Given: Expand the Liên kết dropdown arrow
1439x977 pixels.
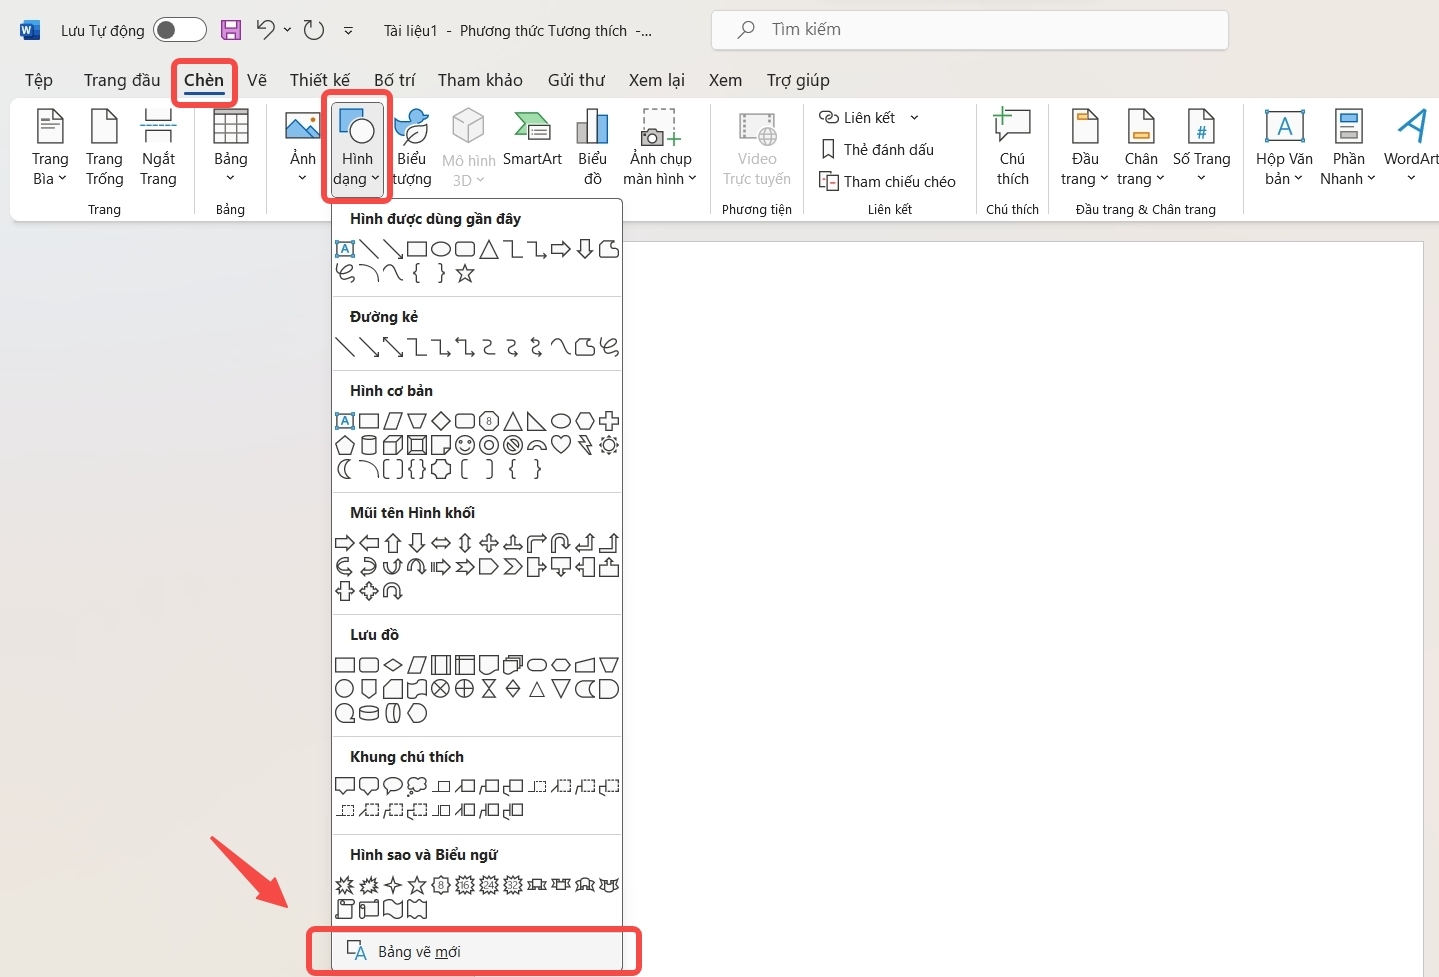Looking at the screenshot, I should (914, 118).
